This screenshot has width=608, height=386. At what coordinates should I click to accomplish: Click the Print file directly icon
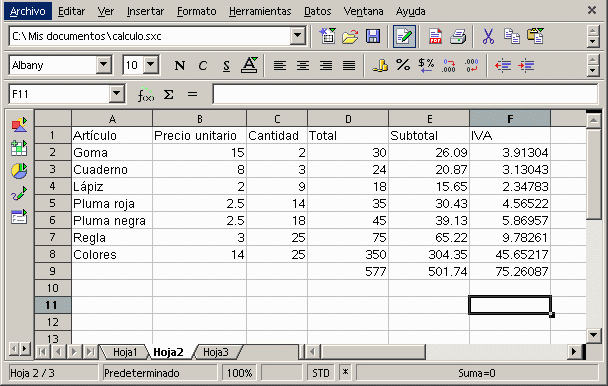[x=458, y=36]
